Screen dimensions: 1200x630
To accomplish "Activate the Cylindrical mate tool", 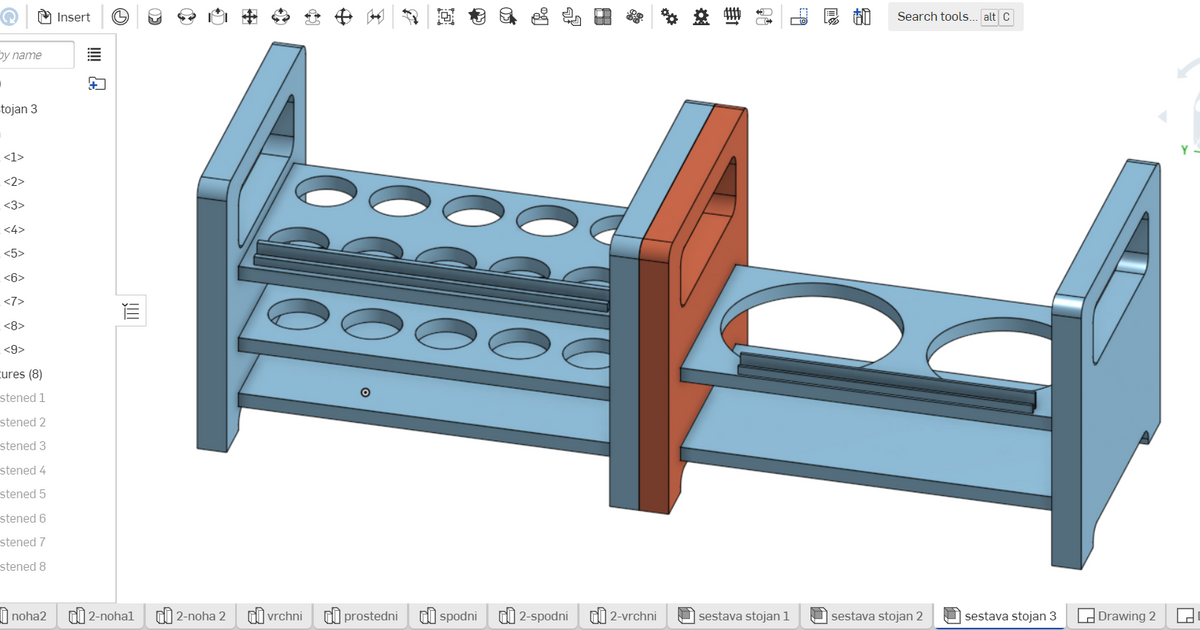I will click(281, 16).
